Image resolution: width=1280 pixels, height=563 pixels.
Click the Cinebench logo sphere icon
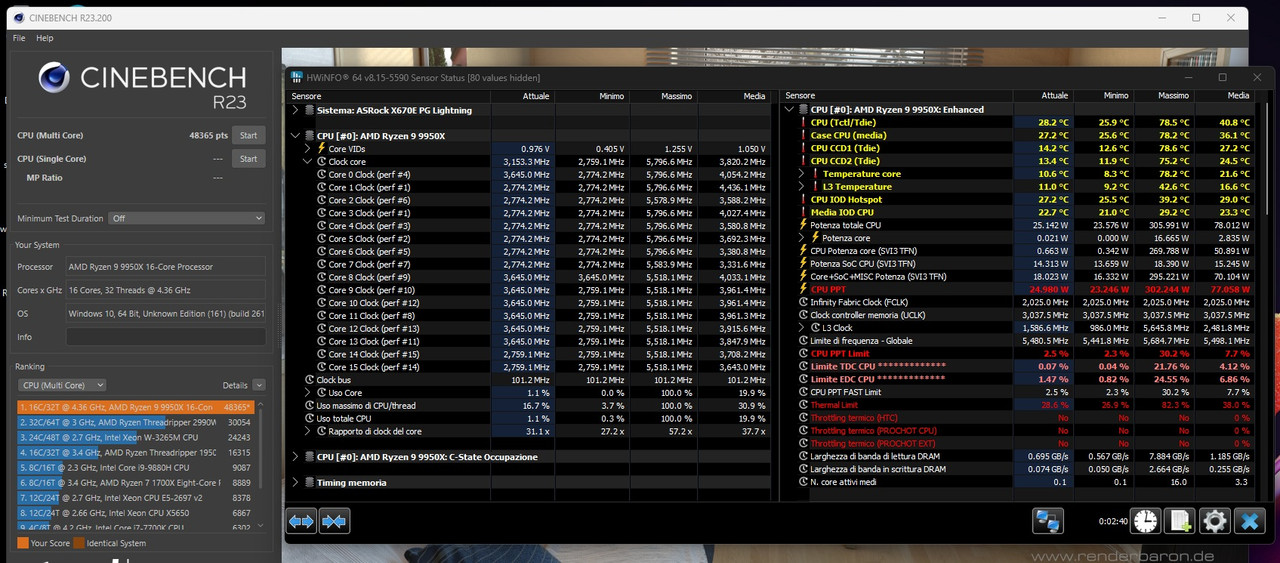(55, 78)
